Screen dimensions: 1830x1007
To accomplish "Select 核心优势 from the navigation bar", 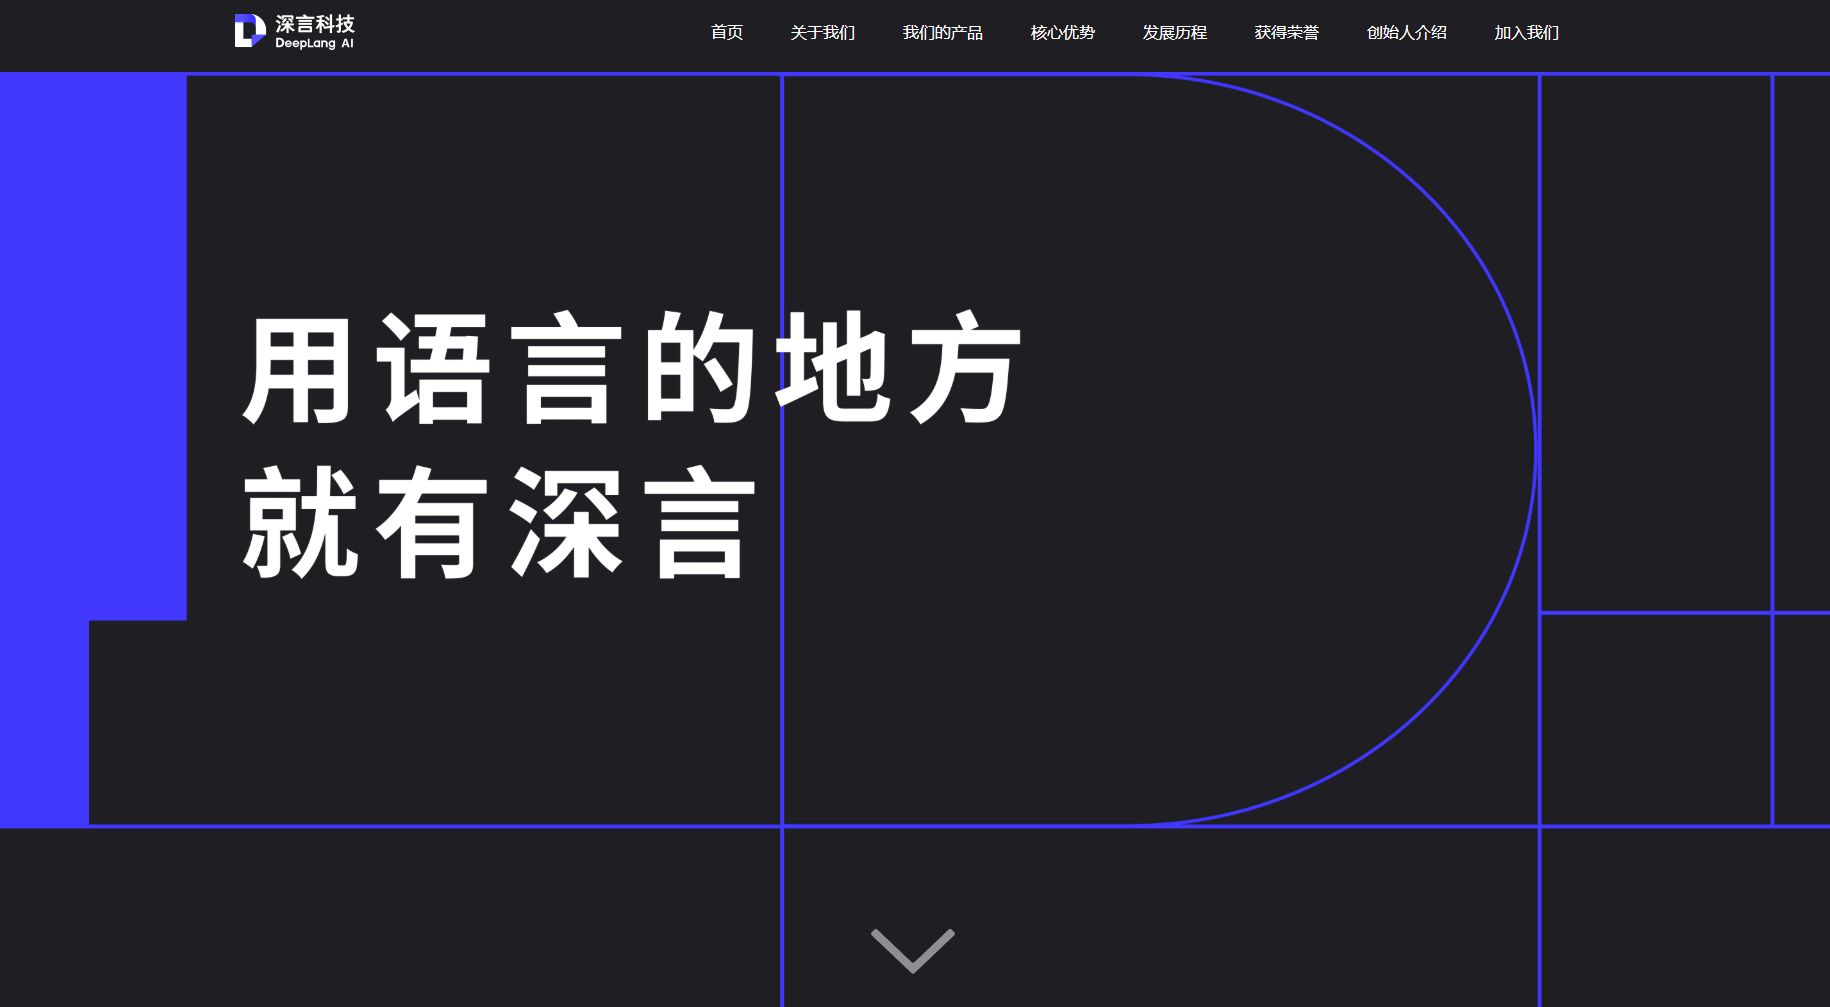I will click(1061, 32).
